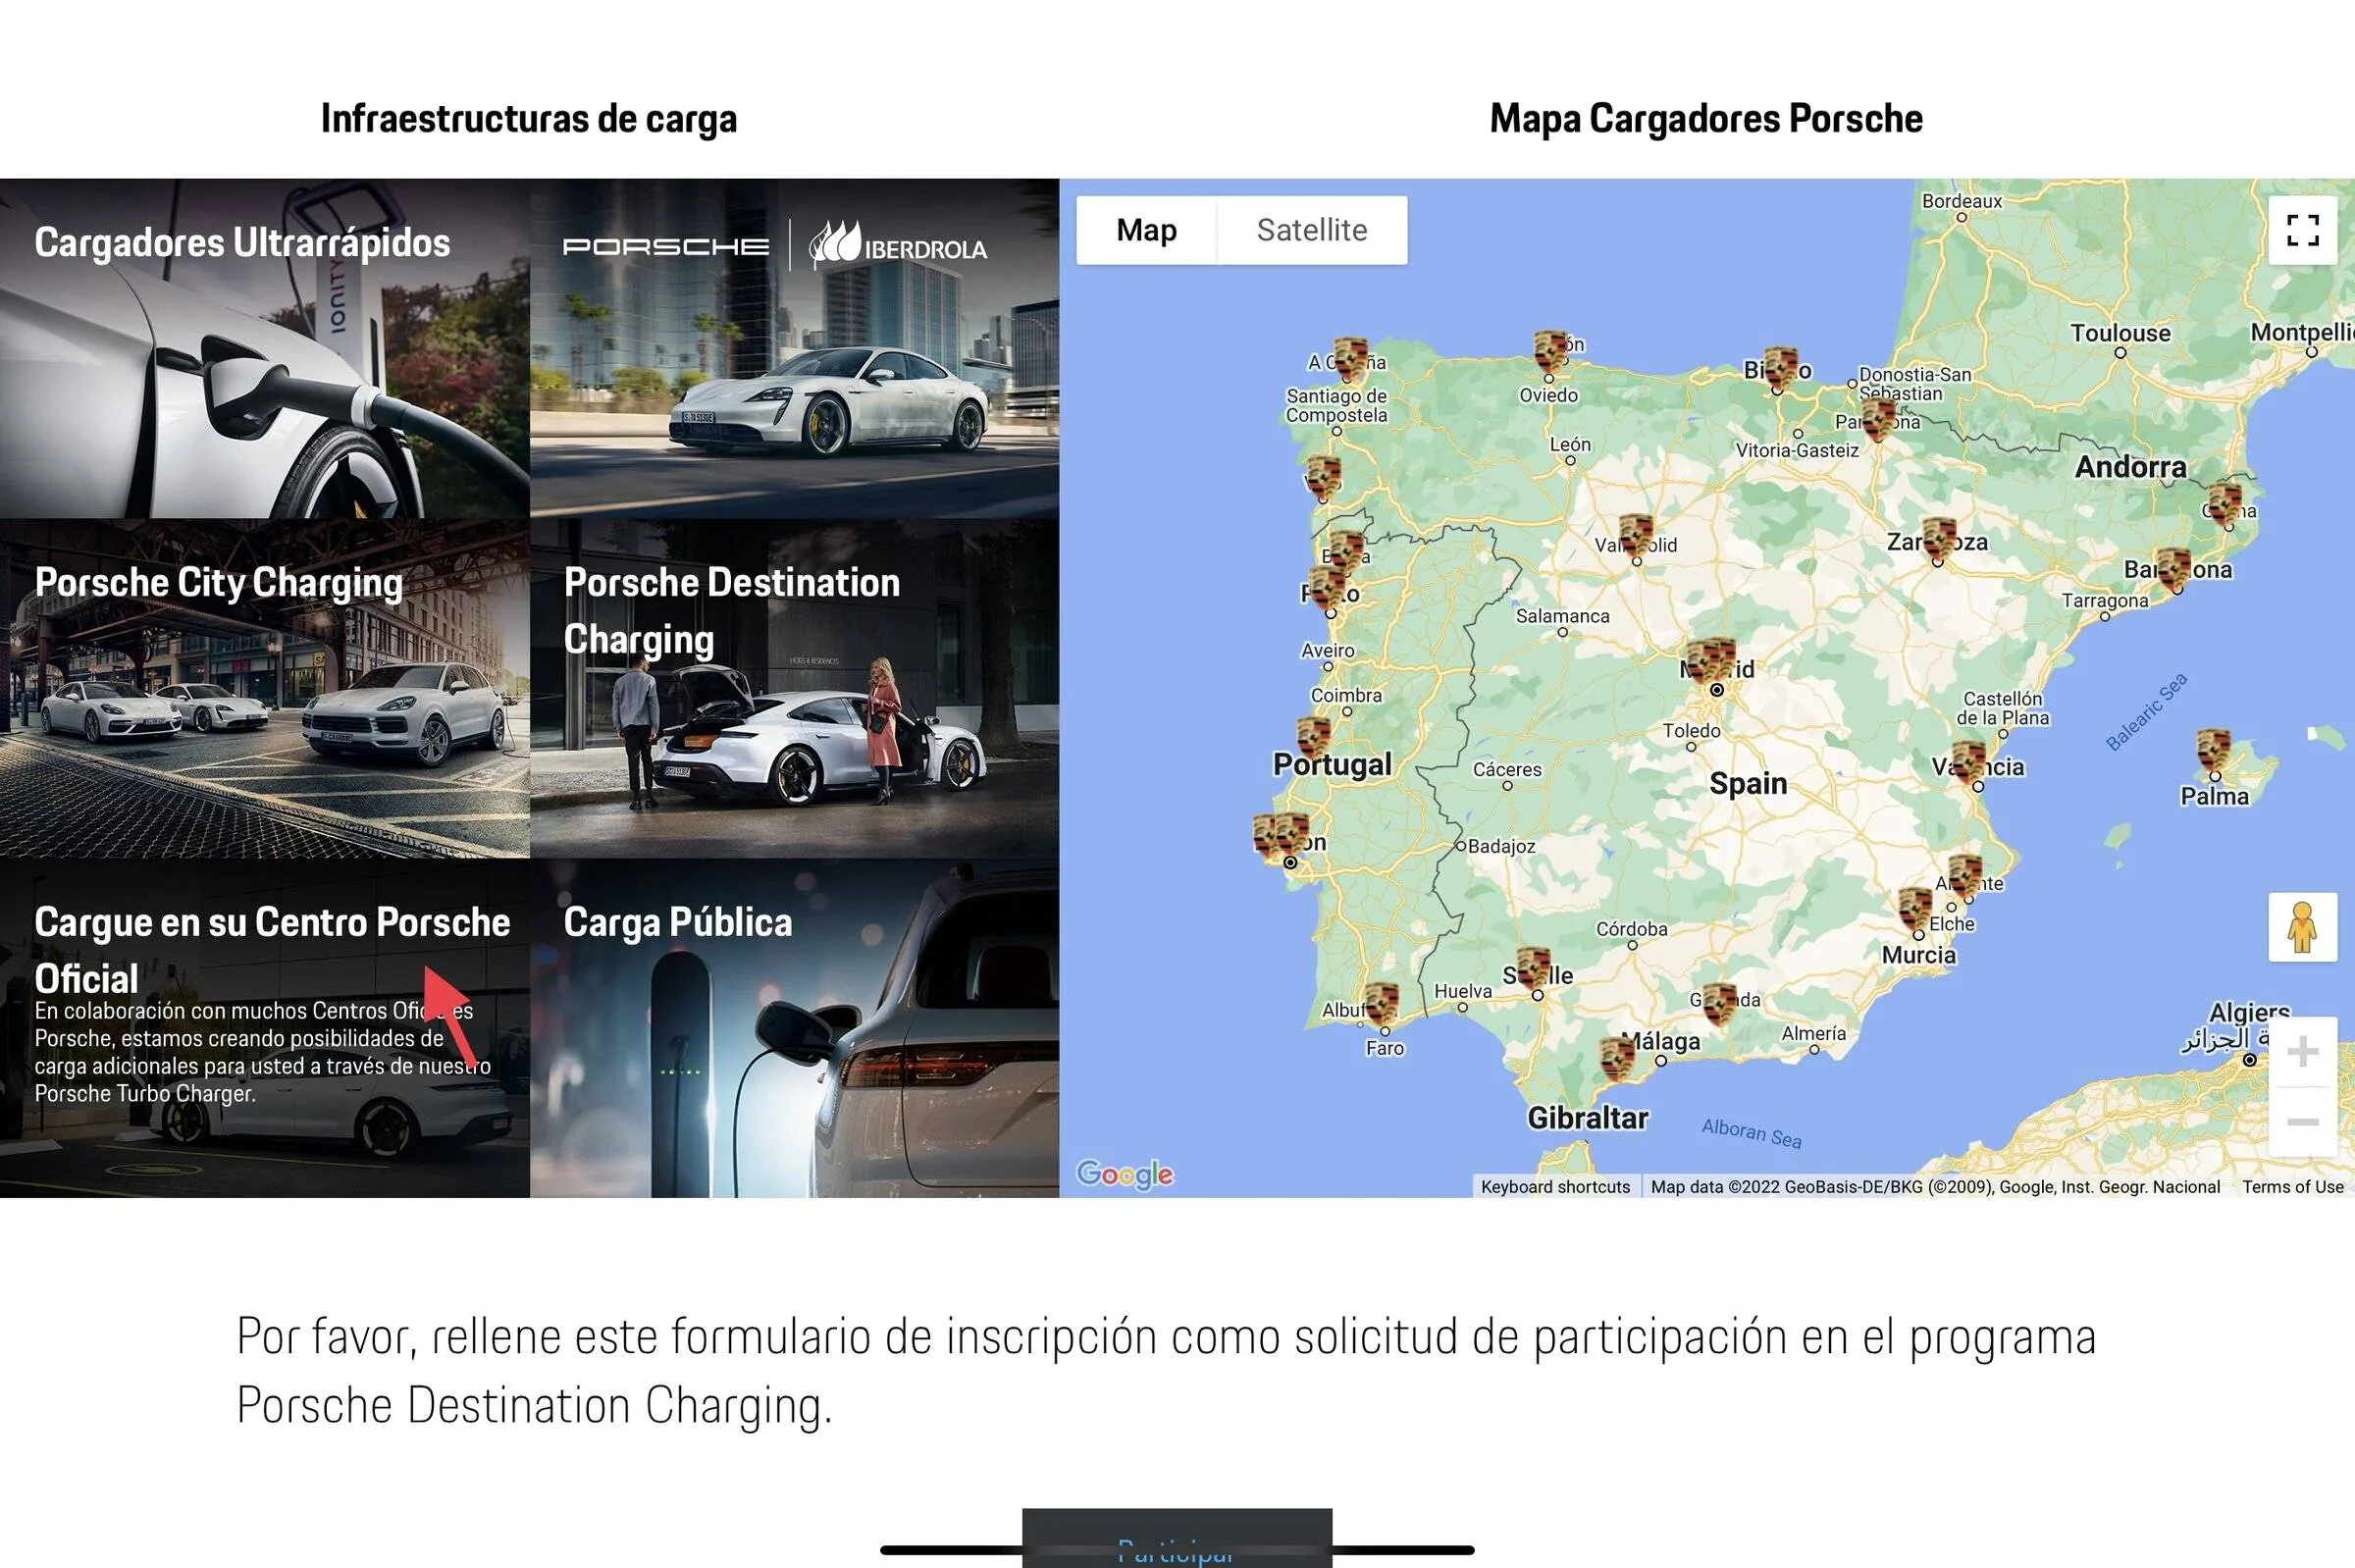This screenshot has height=1568, width=2355.
Task: Select Porsche marker at Zaragoza
Action: tap(1939, 540)
